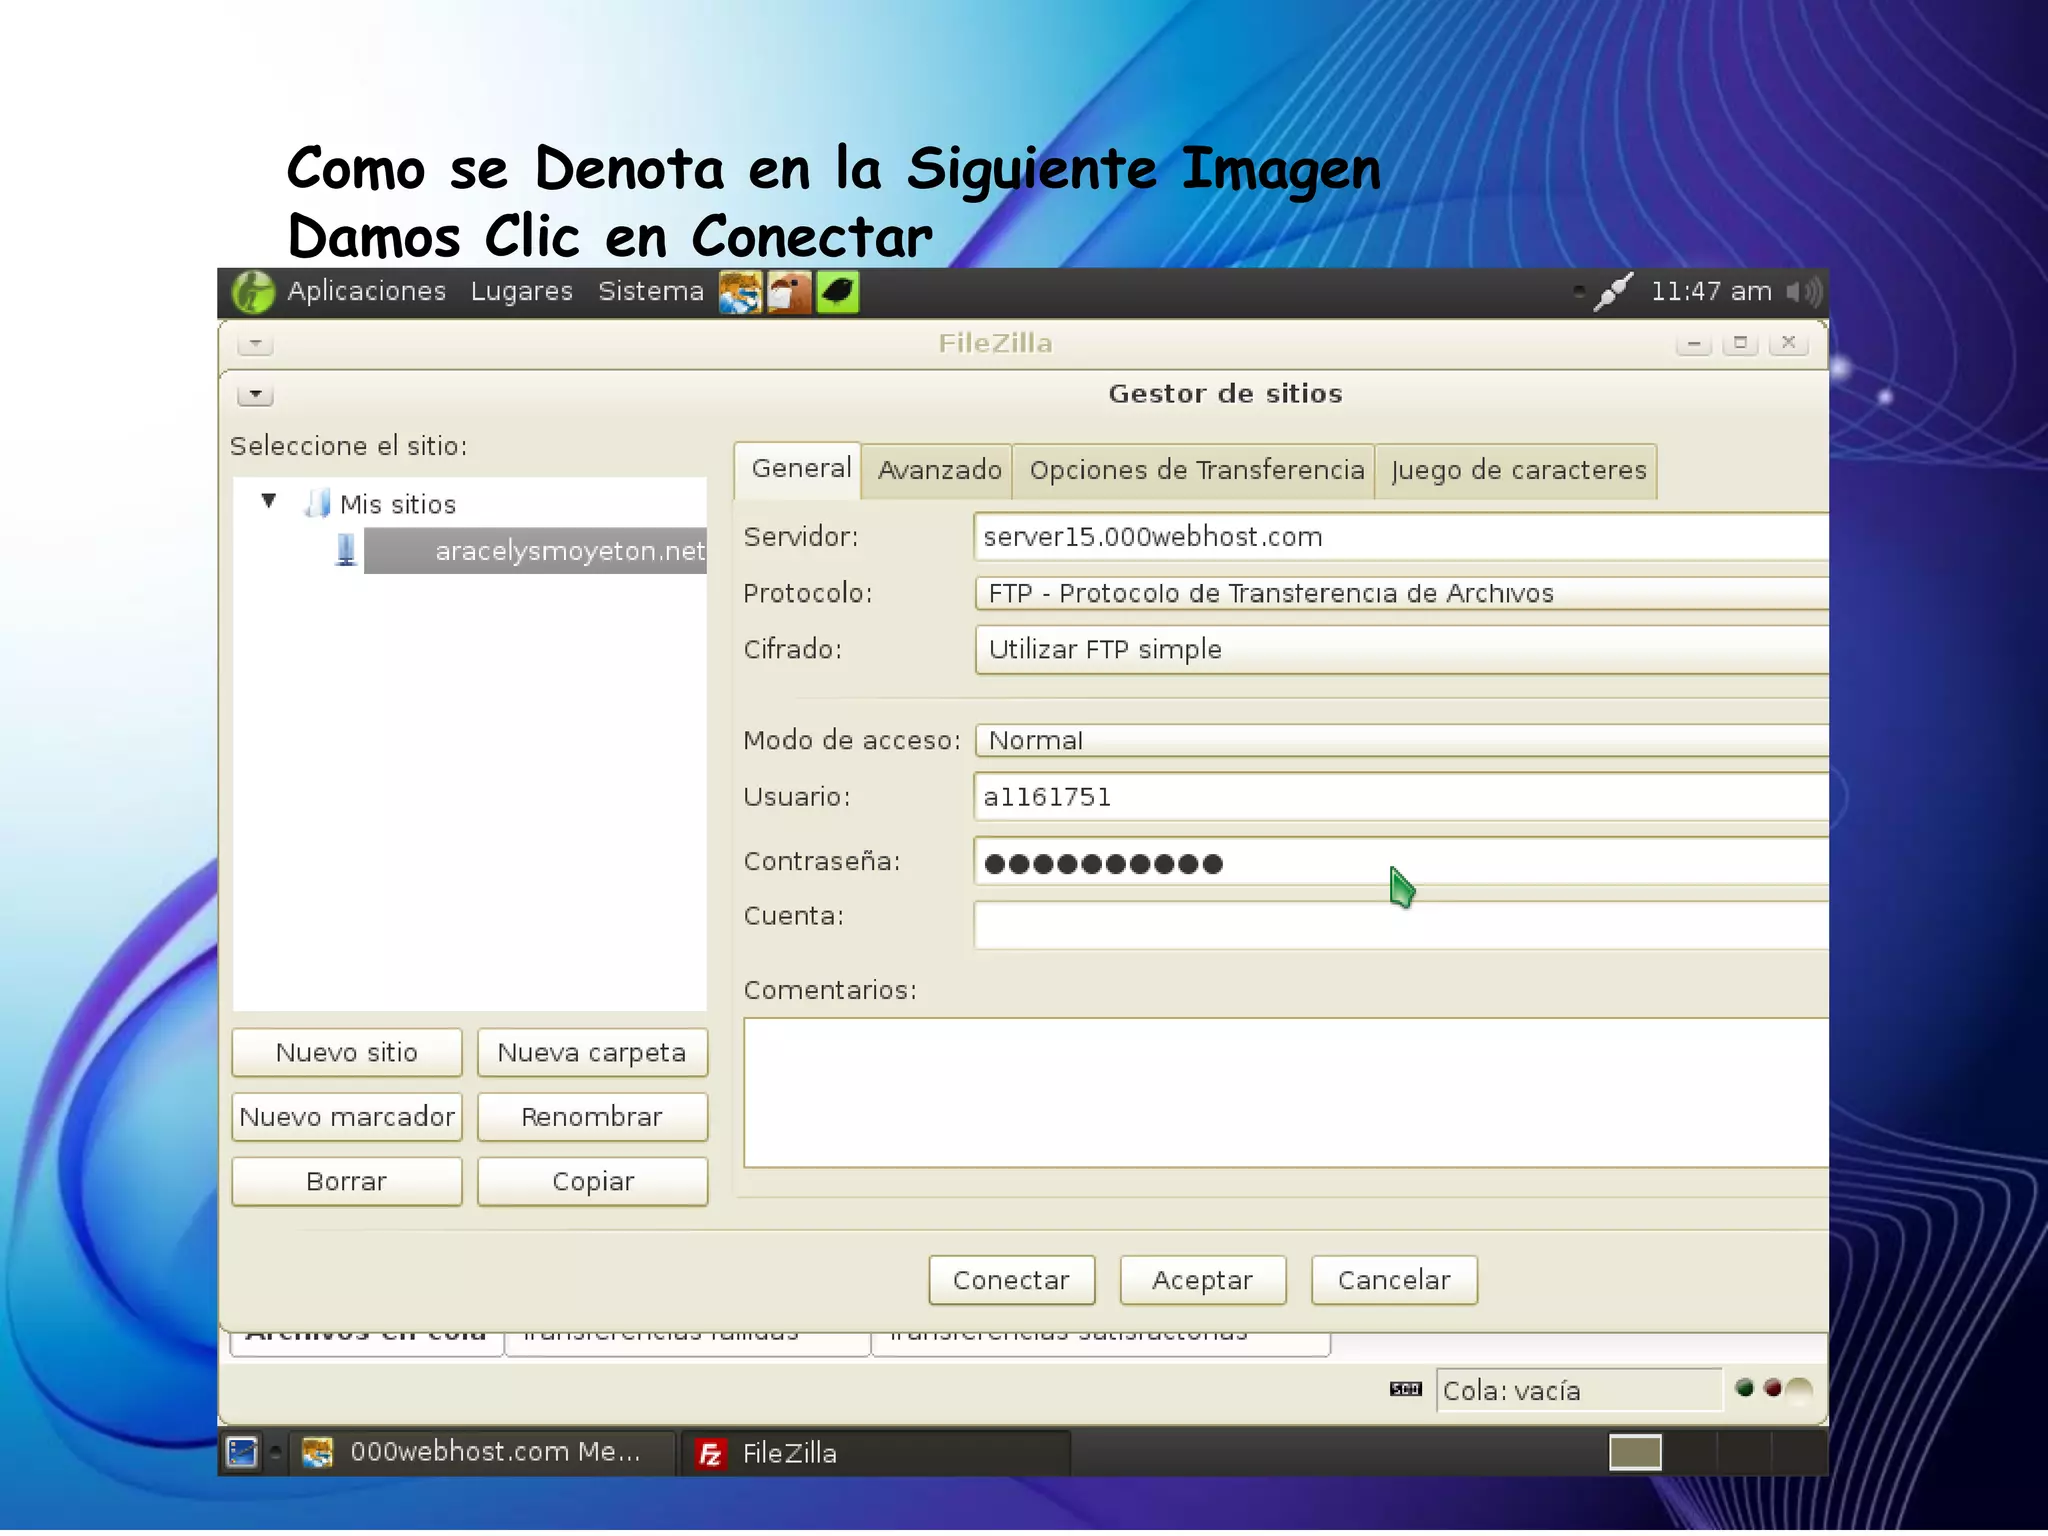Screen dimensions: 2048x1536
Task: Switch to 000webhost.com taskbar window
Action: (482, 1453)
